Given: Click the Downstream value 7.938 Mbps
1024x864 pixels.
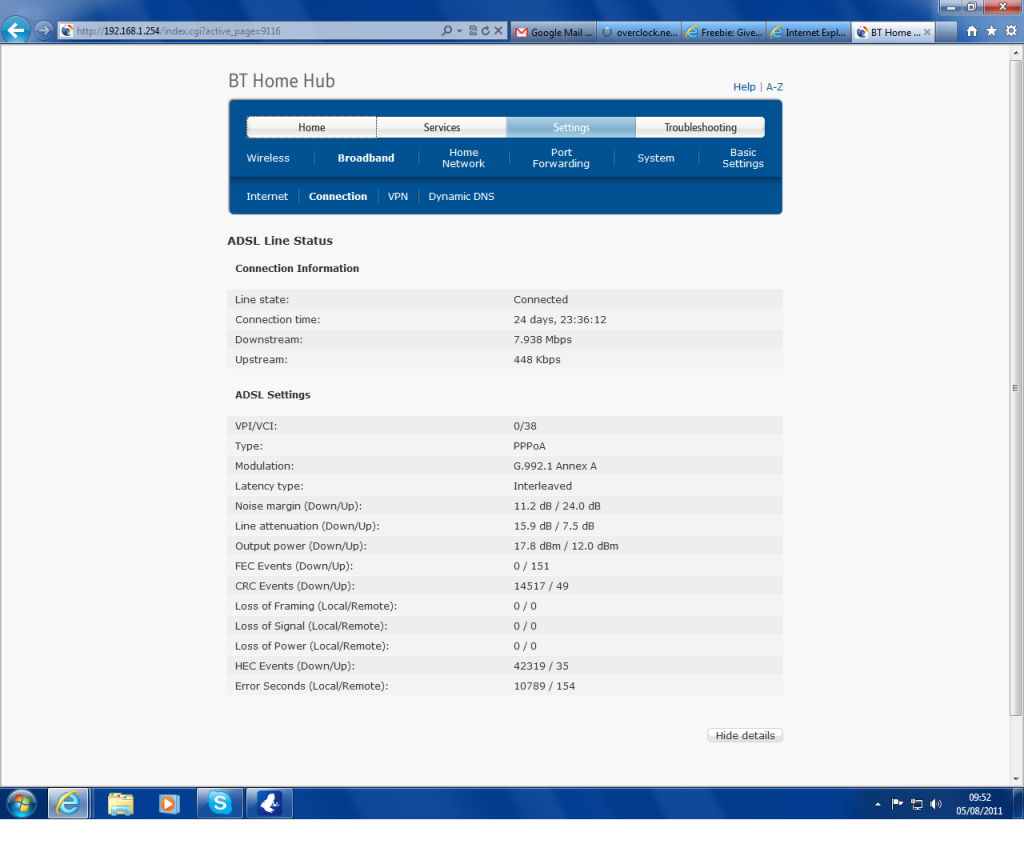Looking at the screenshot, I should pyautogui.click(x=542, y=340).
